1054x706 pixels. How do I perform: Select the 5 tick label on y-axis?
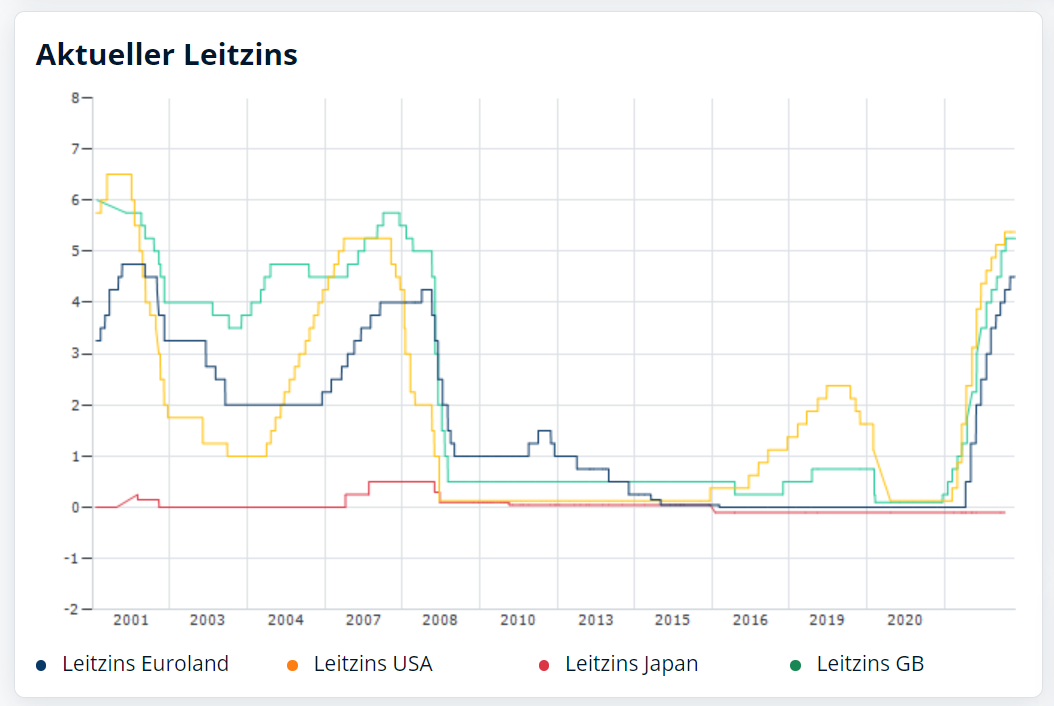click(x=75, y=251)
